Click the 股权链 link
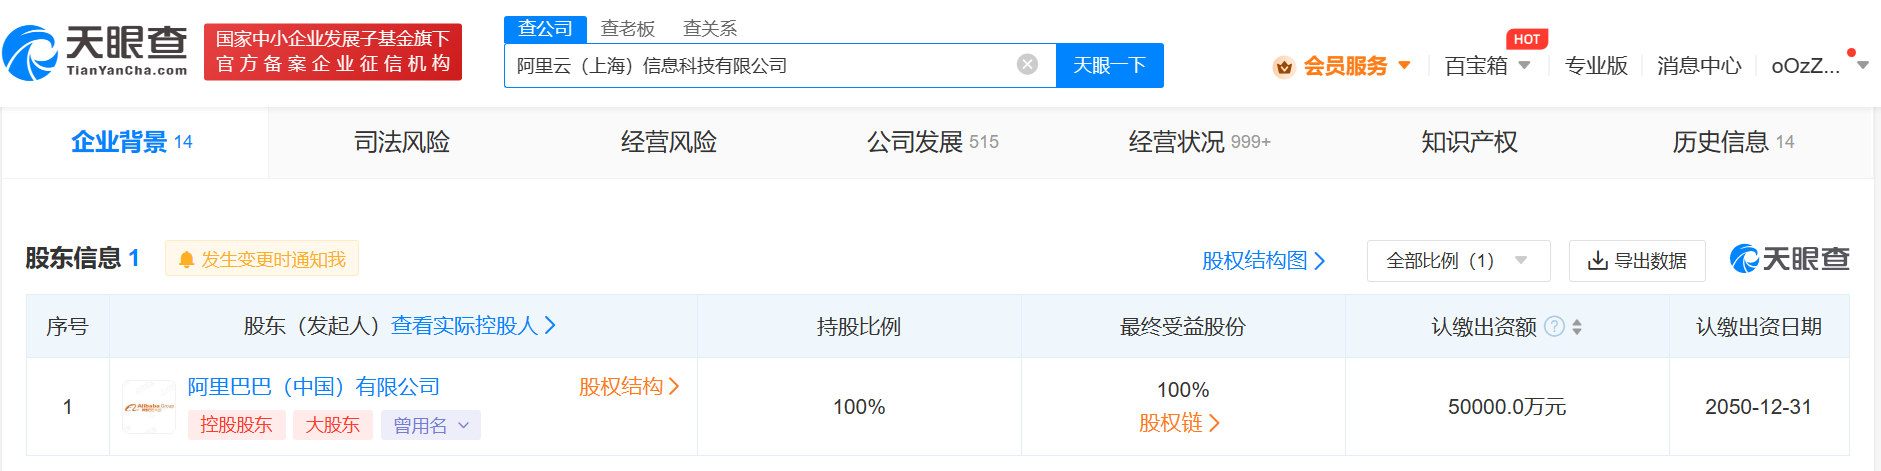 coord(1179,423)
